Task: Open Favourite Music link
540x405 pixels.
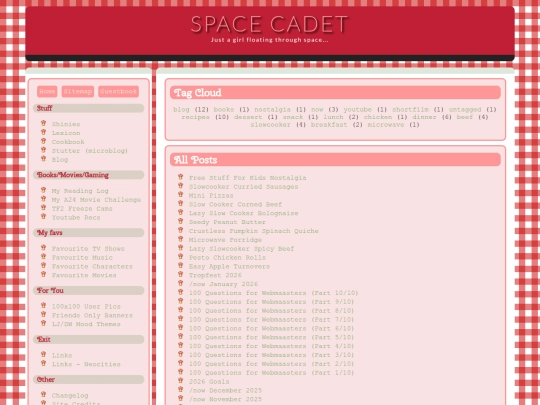Action: click(82, 258)
